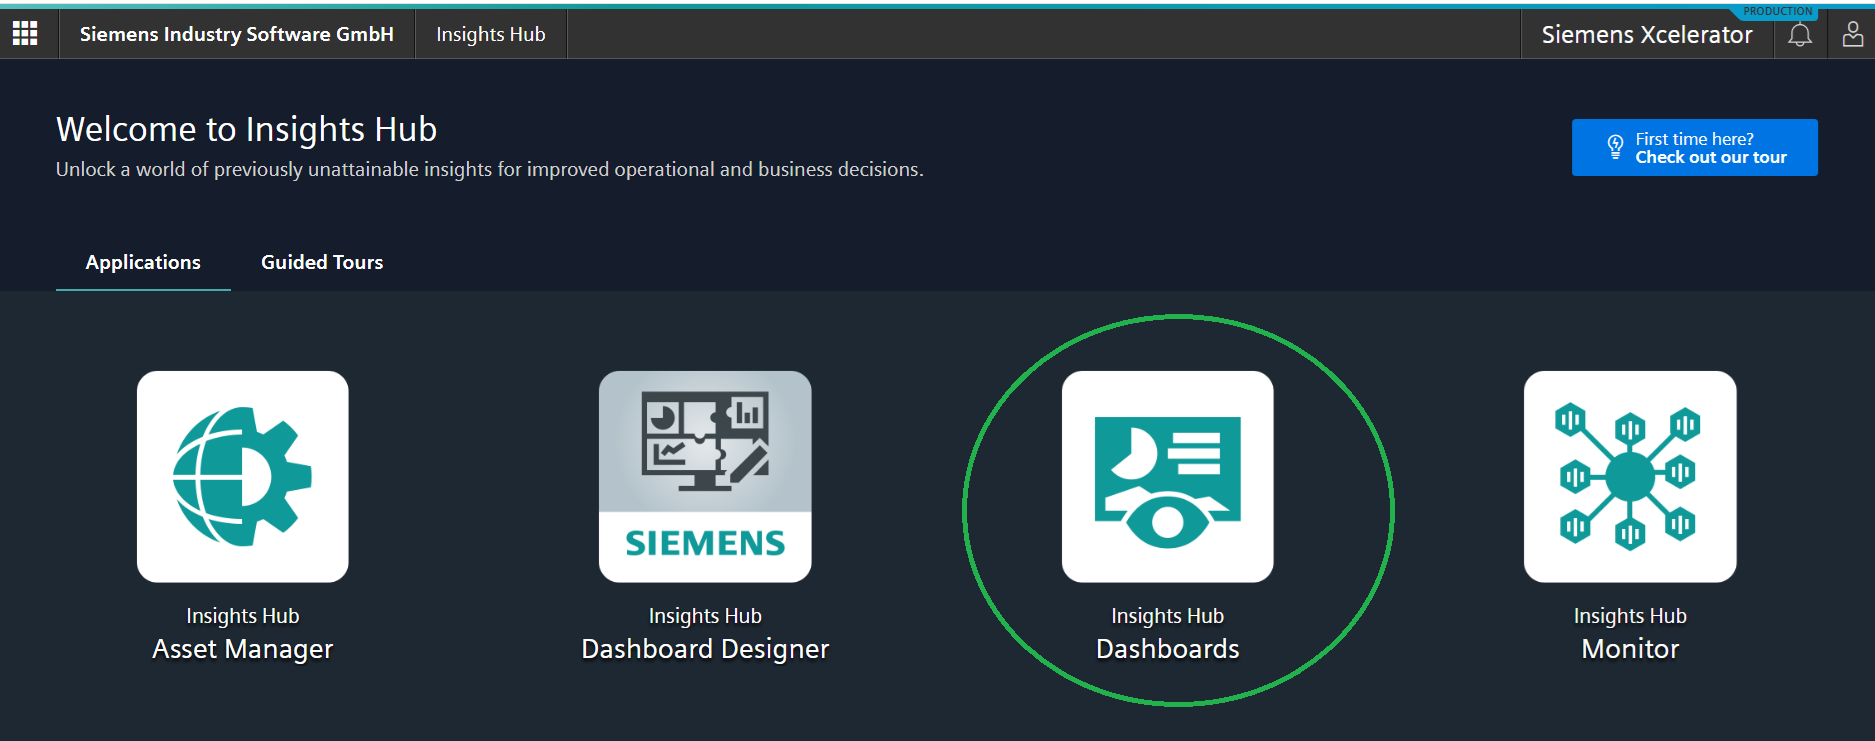1875x741 pixels.
Task: Launch the Monitor app icon
Action: coord(1630,477)
